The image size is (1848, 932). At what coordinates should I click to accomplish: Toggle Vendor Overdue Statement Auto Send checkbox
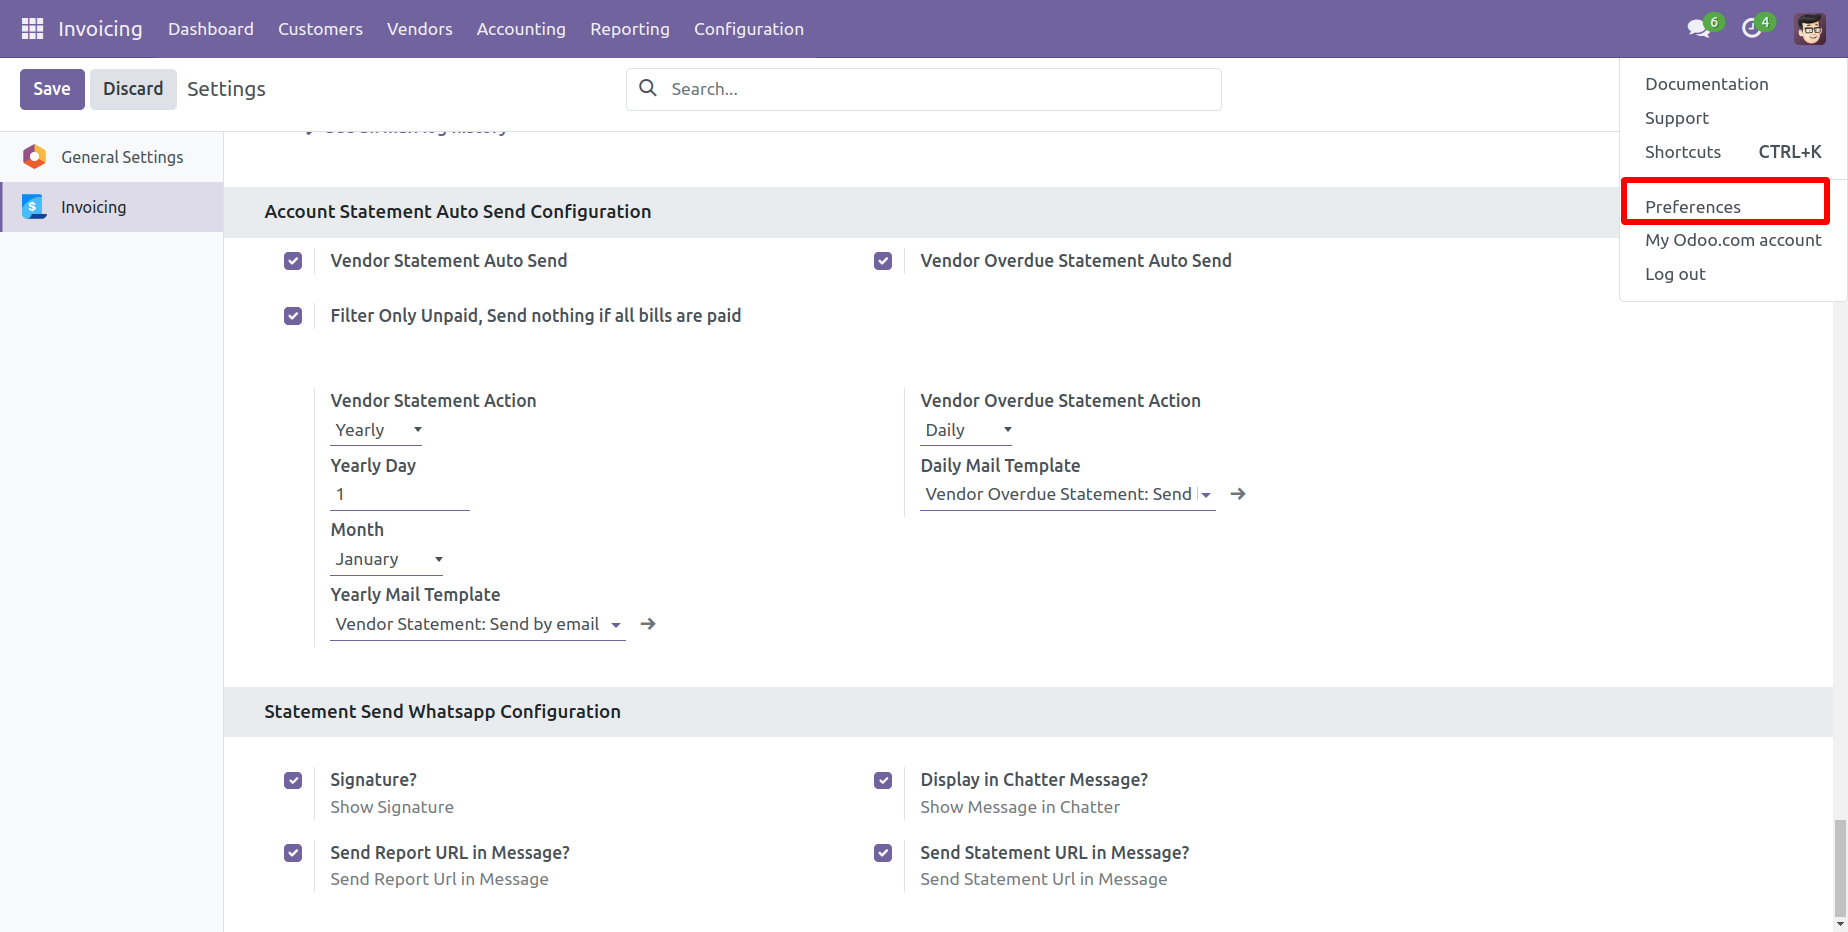pyautogui.click(x=883, y=261)
